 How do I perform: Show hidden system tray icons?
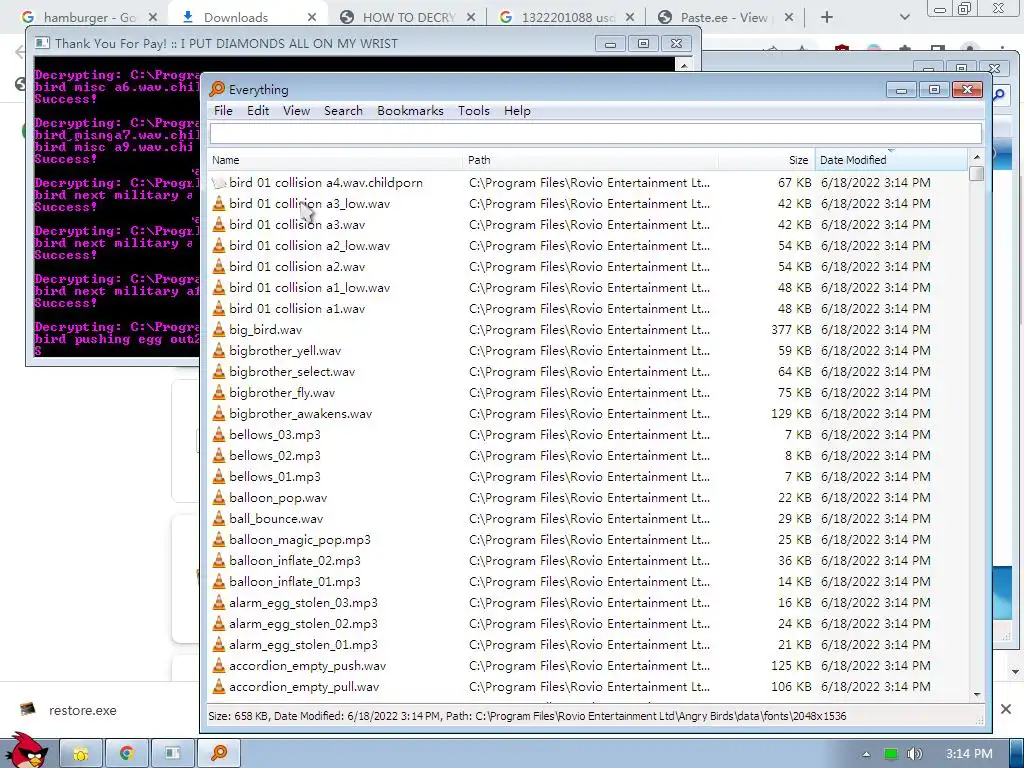click(866, 754)
